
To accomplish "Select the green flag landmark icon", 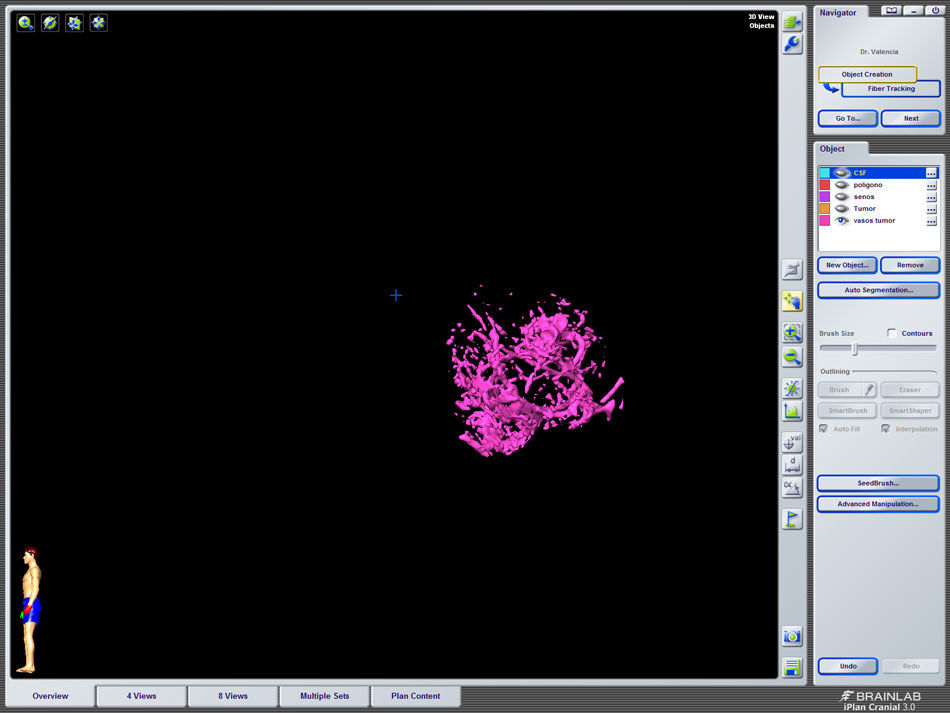I will (x=792, y=519).
